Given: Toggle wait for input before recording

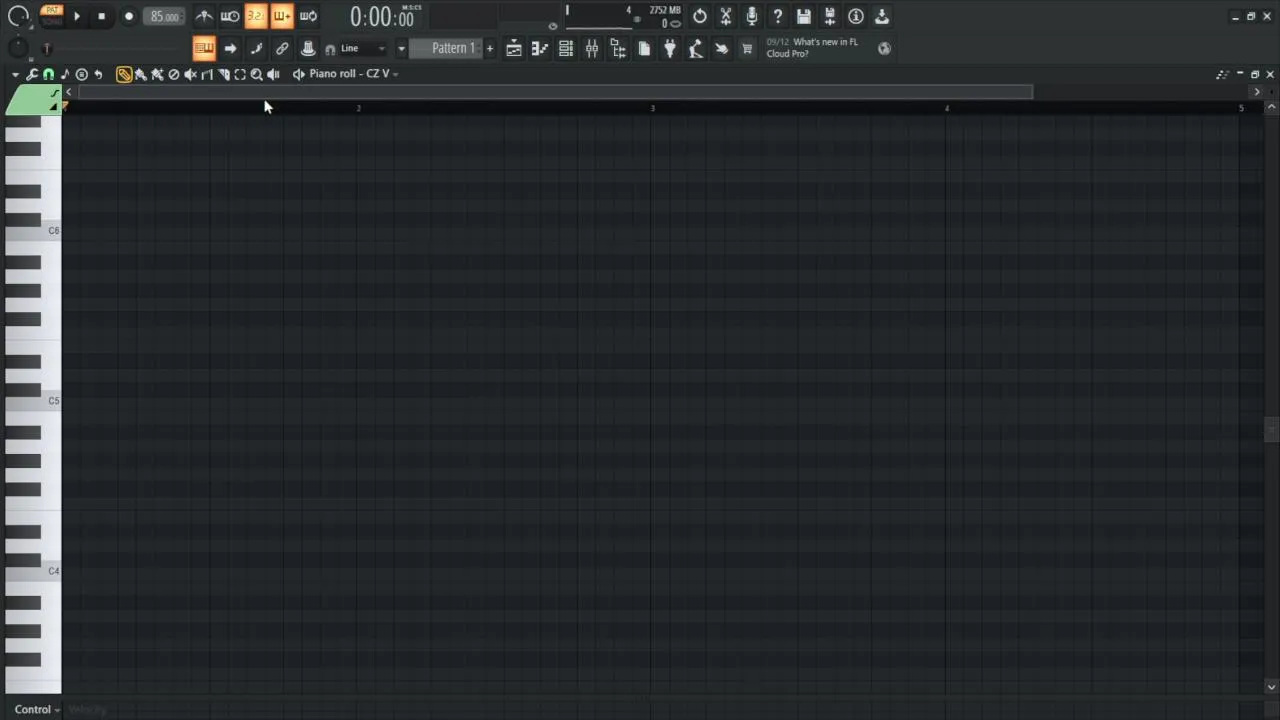Looking at the screenshot, I should tap(230, 16).
